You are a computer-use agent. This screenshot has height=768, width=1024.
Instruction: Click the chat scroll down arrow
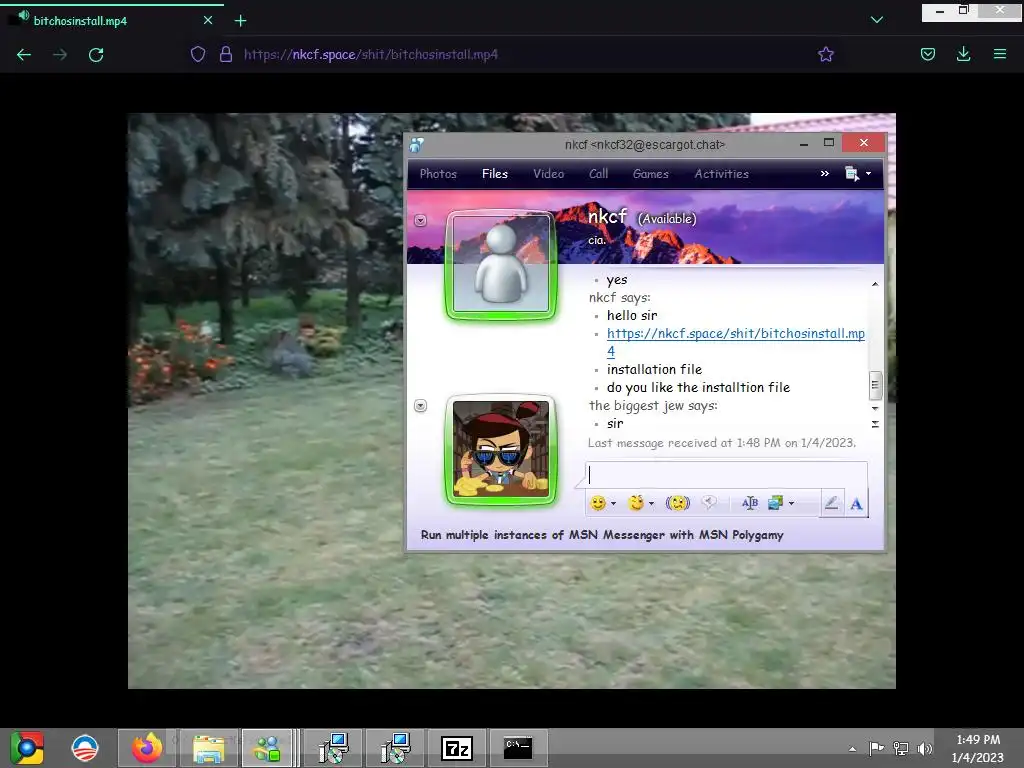[875, 408]
